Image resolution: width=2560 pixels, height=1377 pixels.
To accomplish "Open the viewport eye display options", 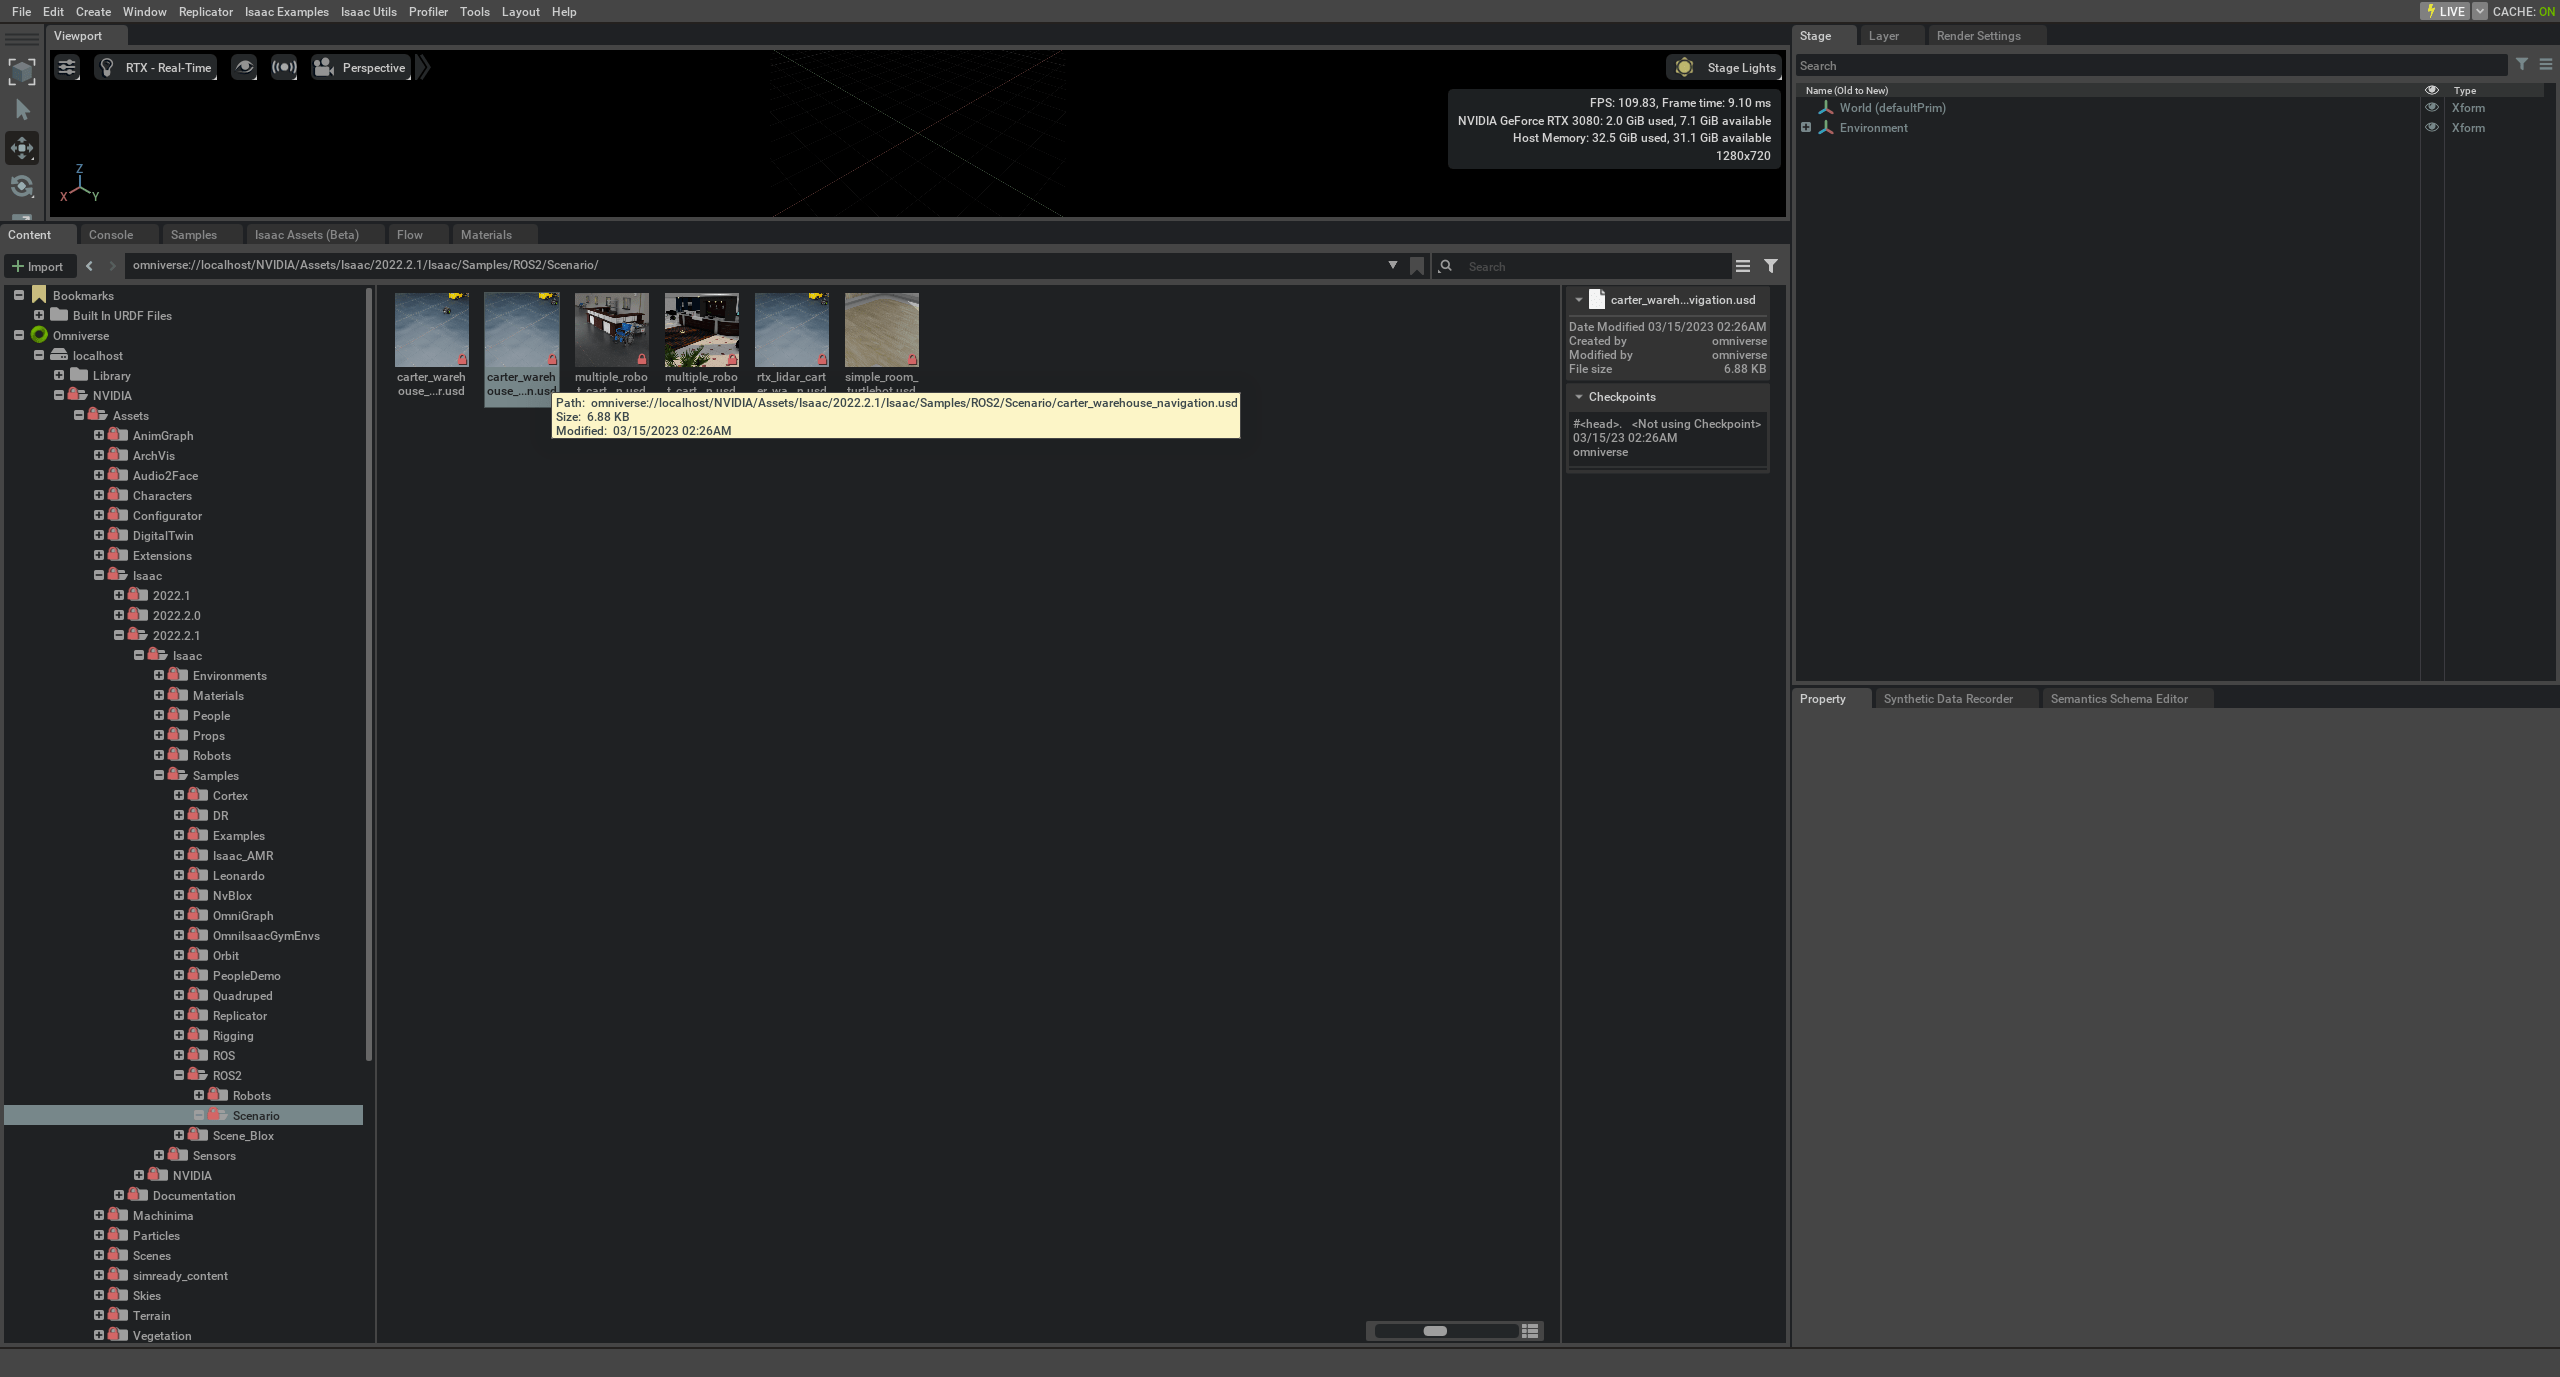I will click(x=244, y=67).
